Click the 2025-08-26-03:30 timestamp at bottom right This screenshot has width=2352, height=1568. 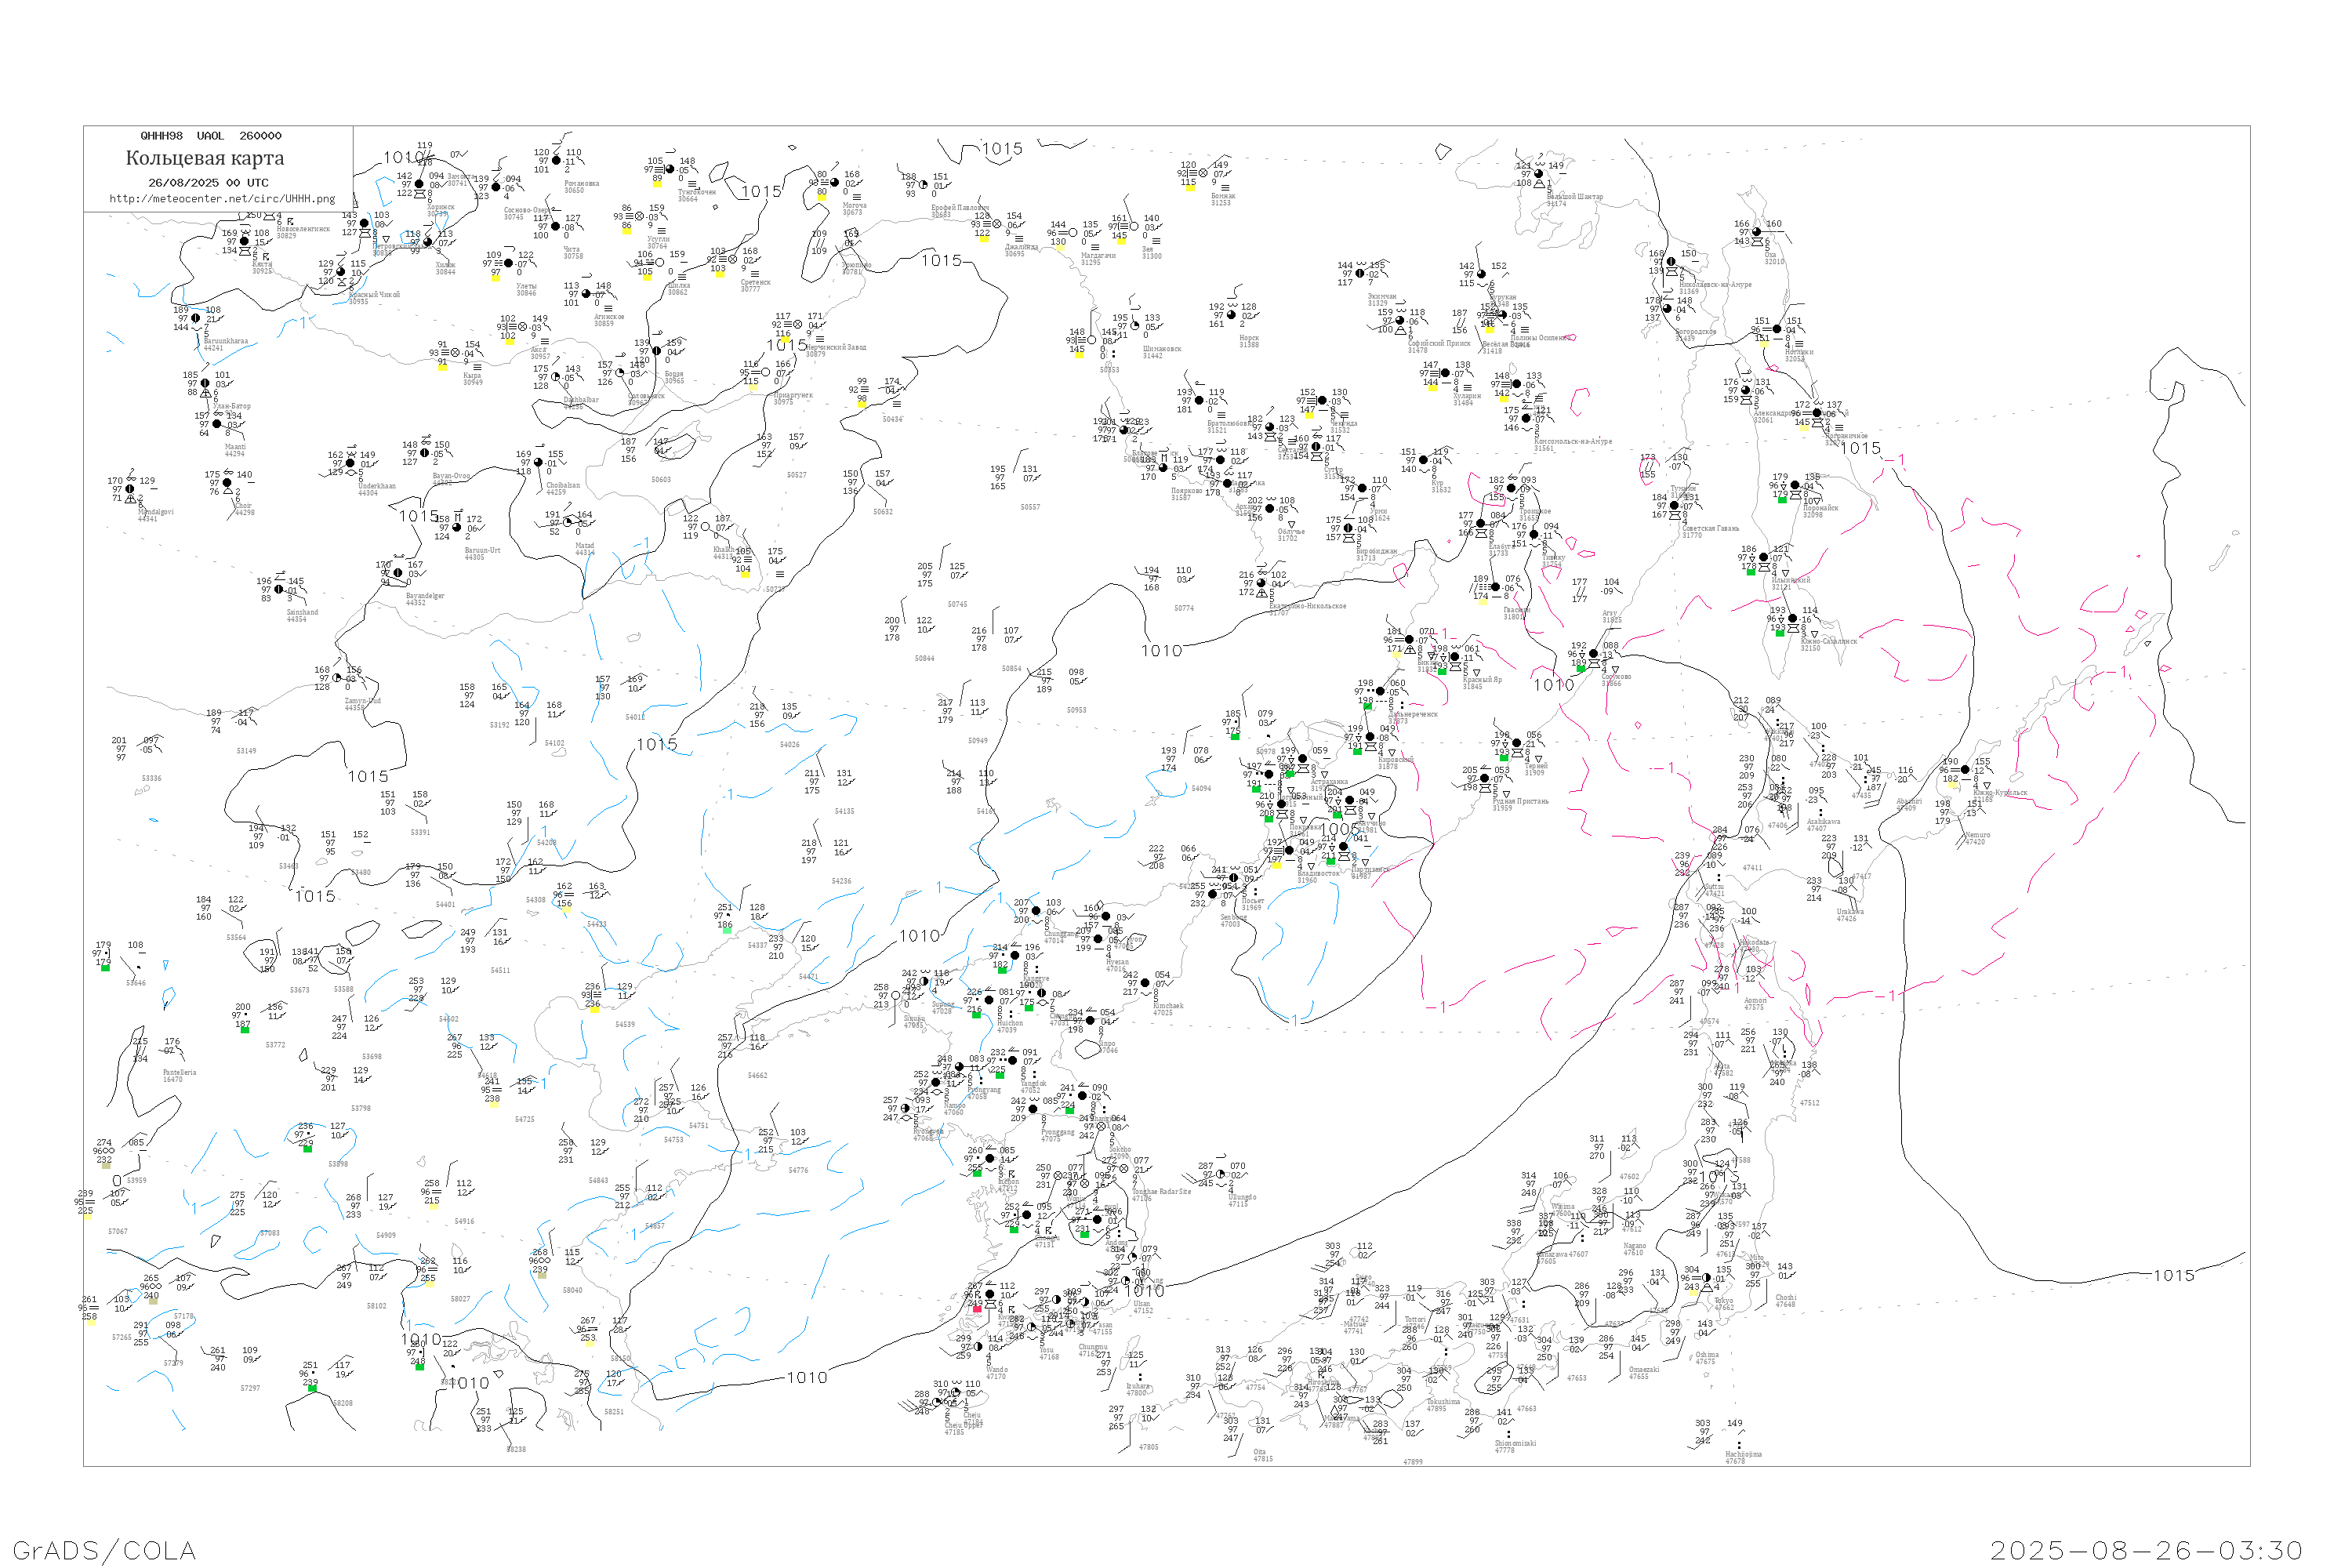point(2146,1550)
